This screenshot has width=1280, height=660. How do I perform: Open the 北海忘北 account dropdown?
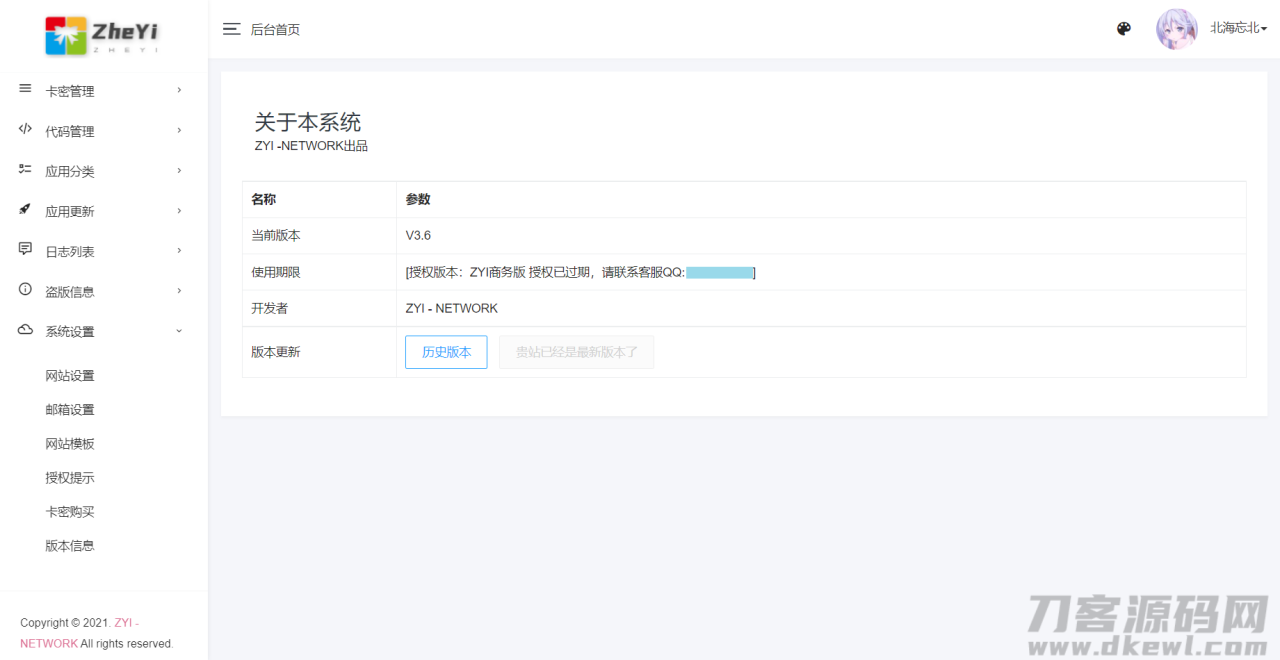click(x=1238, y=28)
